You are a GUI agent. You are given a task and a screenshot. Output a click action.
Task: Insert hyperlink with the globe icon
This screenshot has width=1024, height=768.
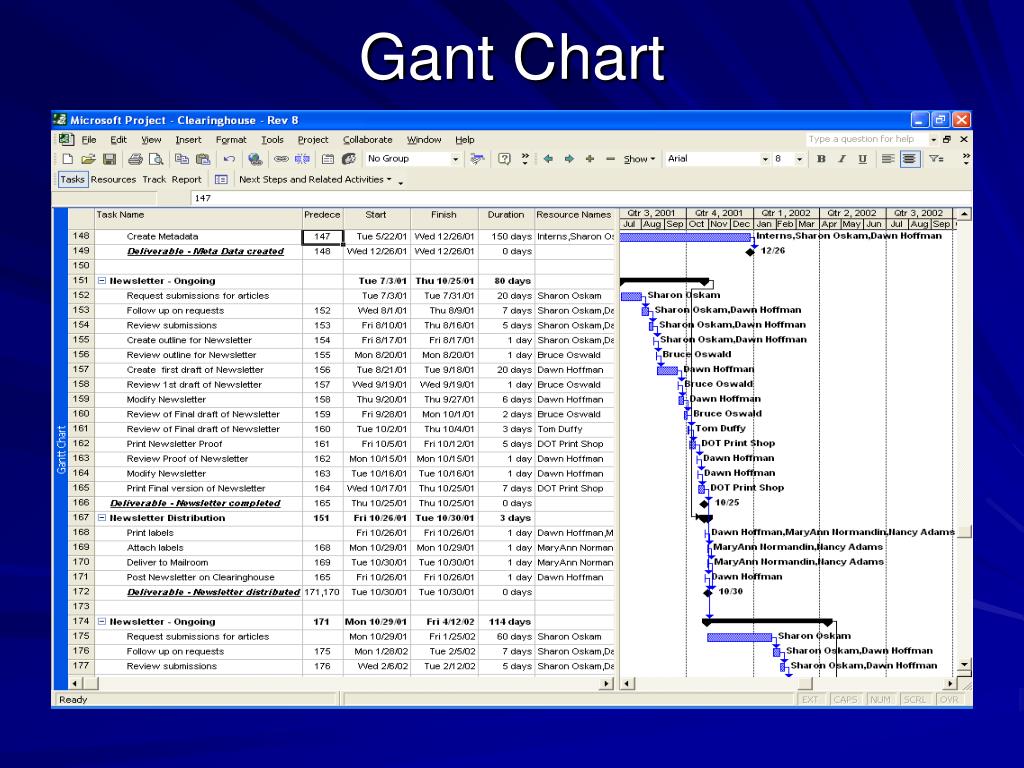tap(255, 159)
